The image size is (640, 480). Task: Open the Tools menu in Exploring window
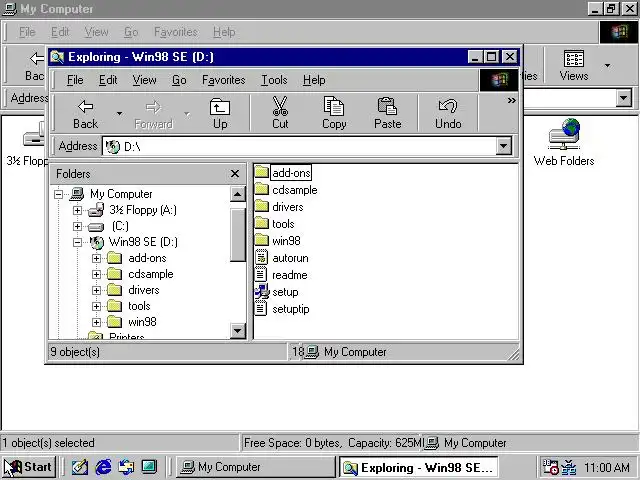pos(274,80)
